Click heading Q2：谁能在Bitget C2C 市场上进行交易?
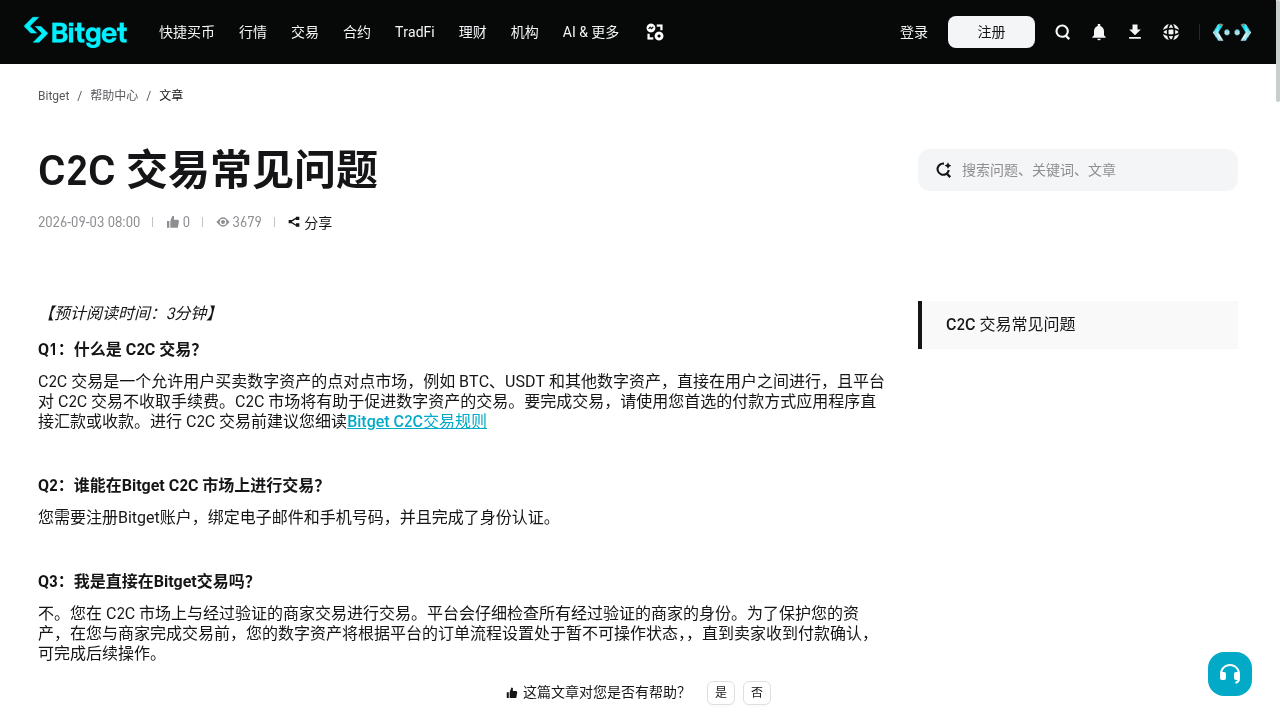The image size is (1280, 720). pyautogui.click(x=180, y=485)
